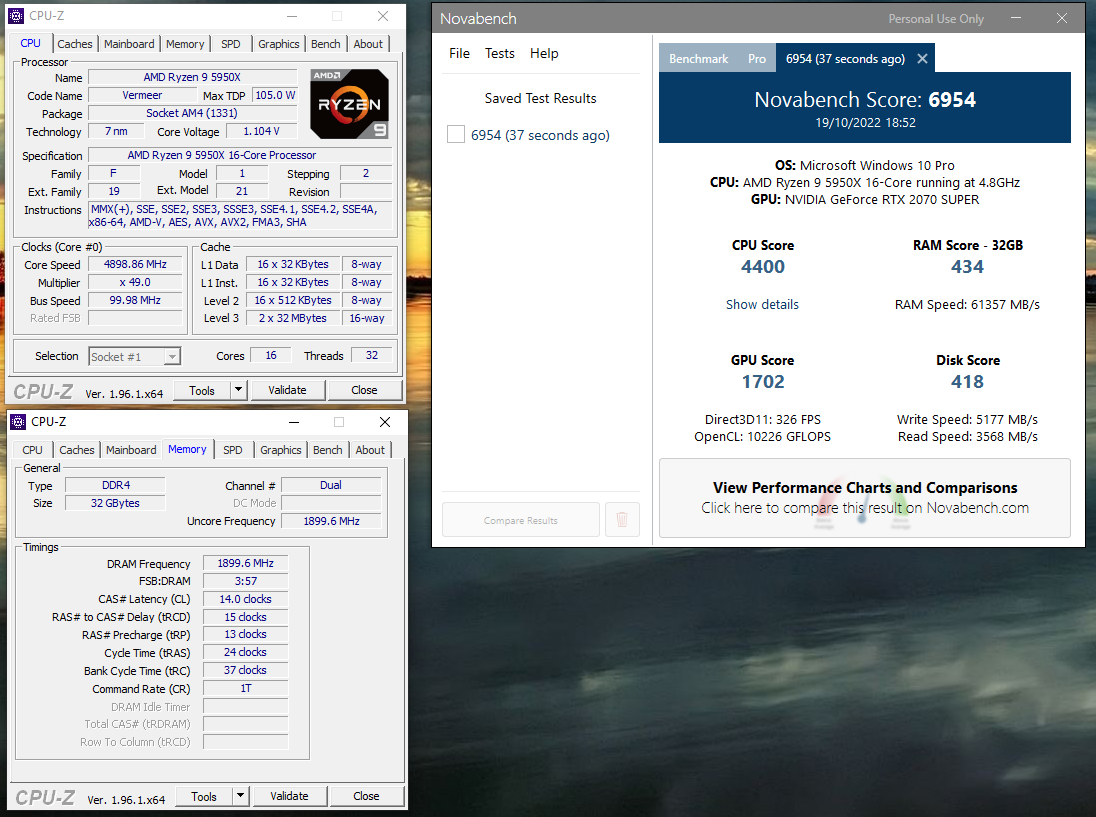Click Tools button in bottom CPU-Z window
This screenshot has width=1096, height=817.
pyautogui.click(x=203, y=796)
